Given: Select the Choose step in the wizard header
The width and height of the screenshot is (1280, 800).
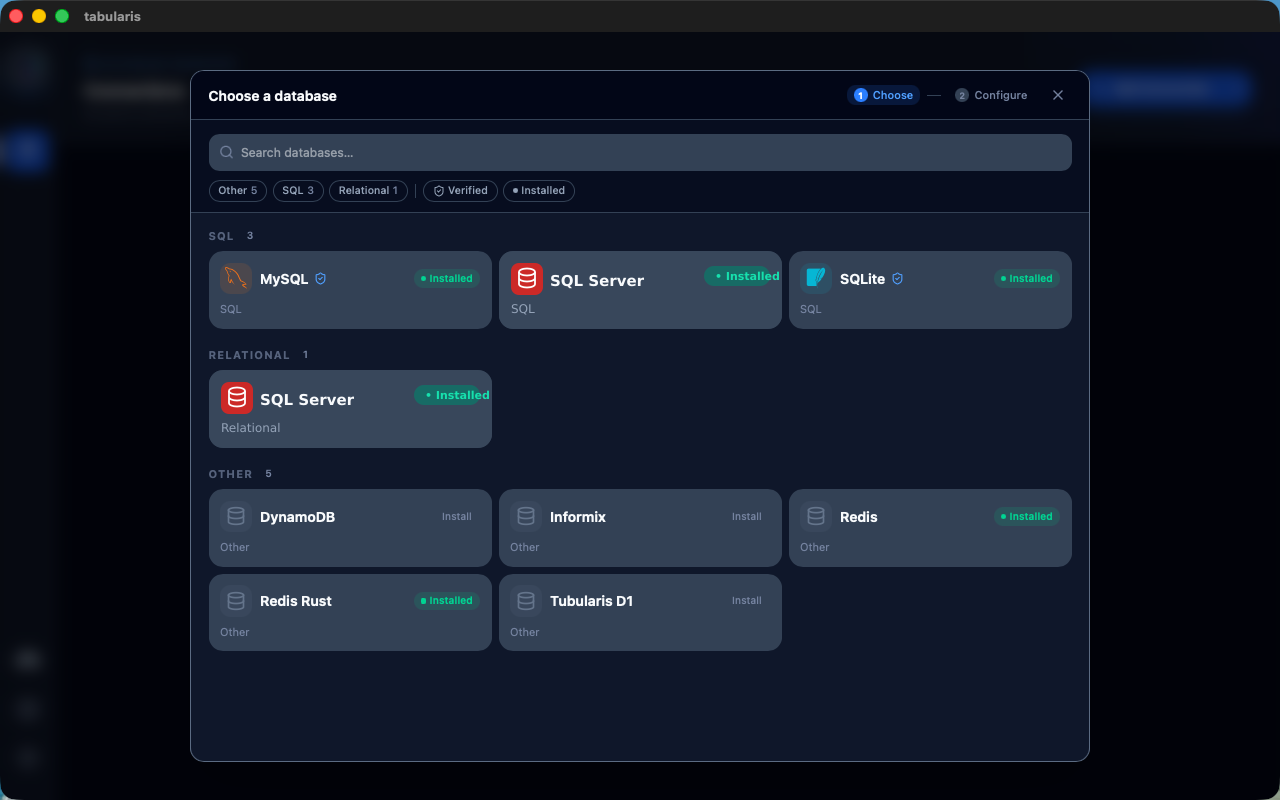Looking at the screenshot, I should pos(883,95).
